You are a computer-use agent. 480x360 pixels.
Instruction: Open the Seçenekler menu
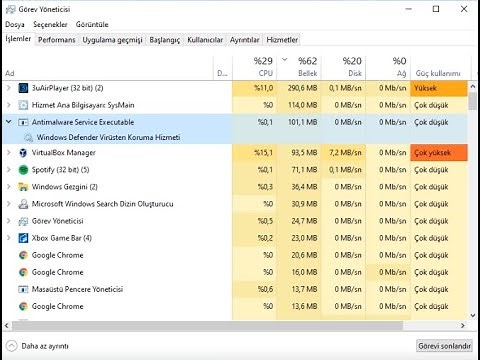[x=50, y=25]
